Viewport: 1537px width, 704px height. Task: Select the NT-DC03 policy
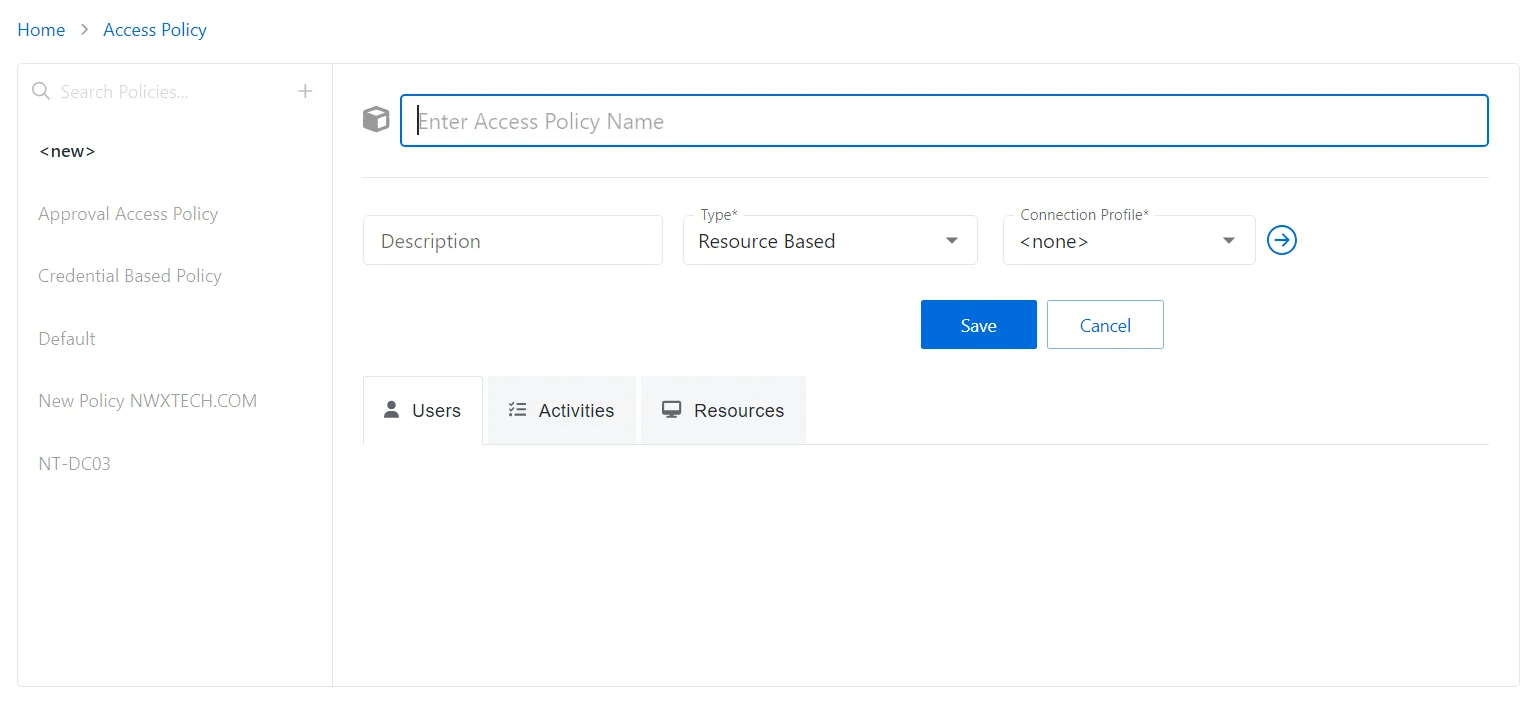[75, 464]
